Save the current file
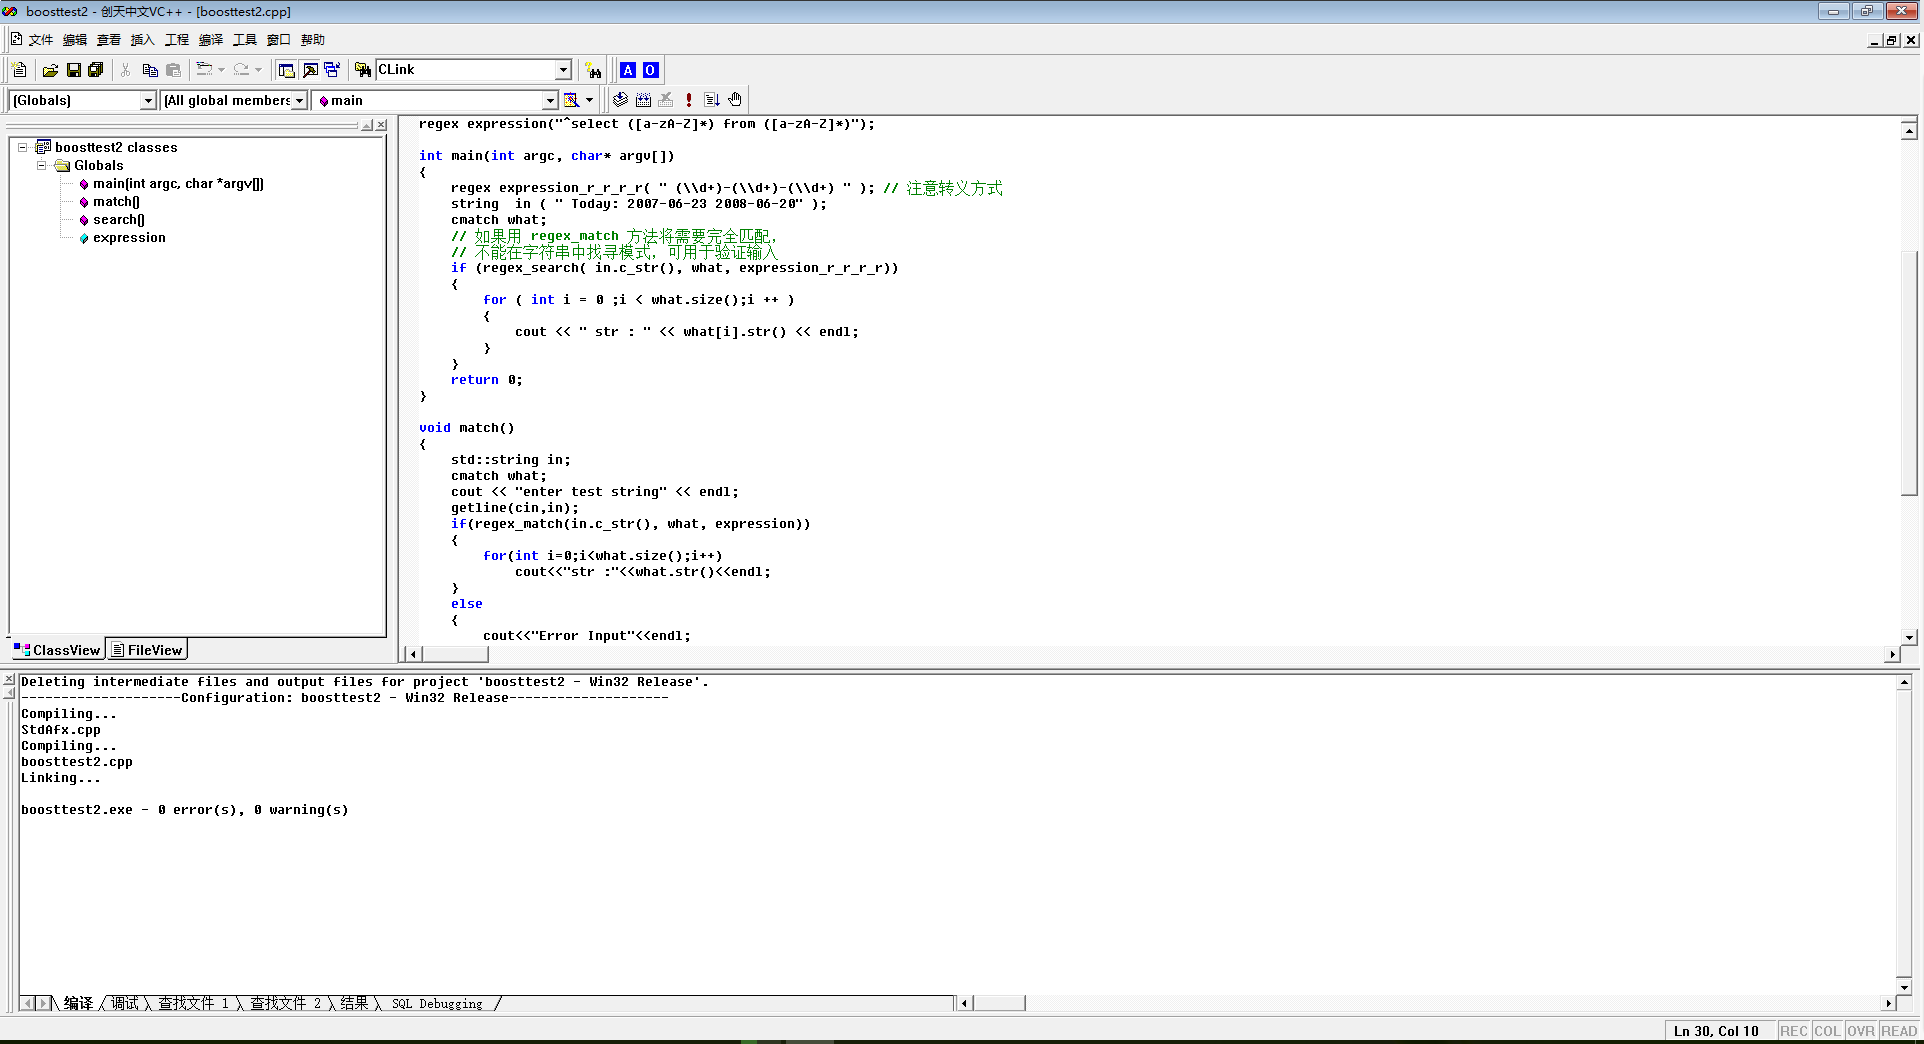The height and width of the screenshot is (1044, 1924). pos(73,70)
